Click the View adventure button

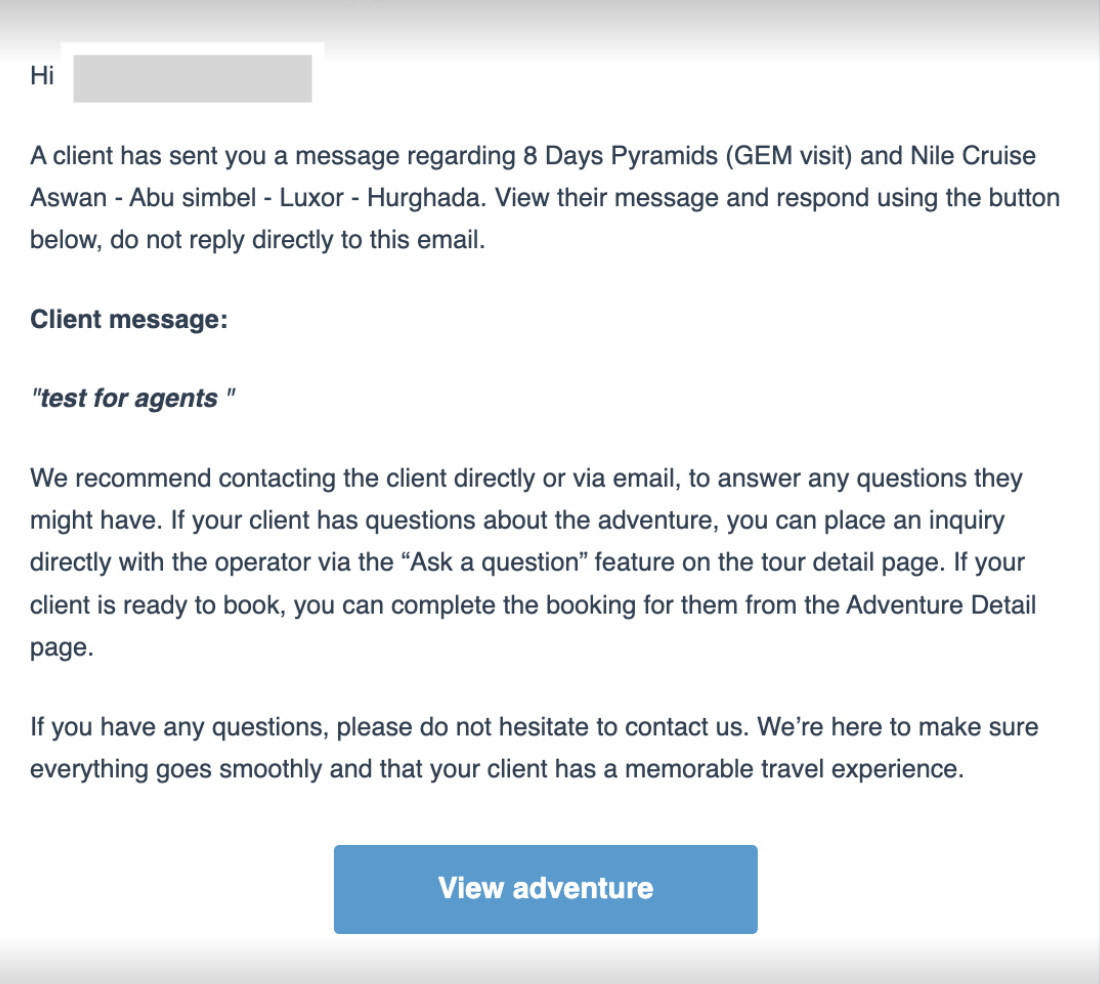(x=545, y=888)
